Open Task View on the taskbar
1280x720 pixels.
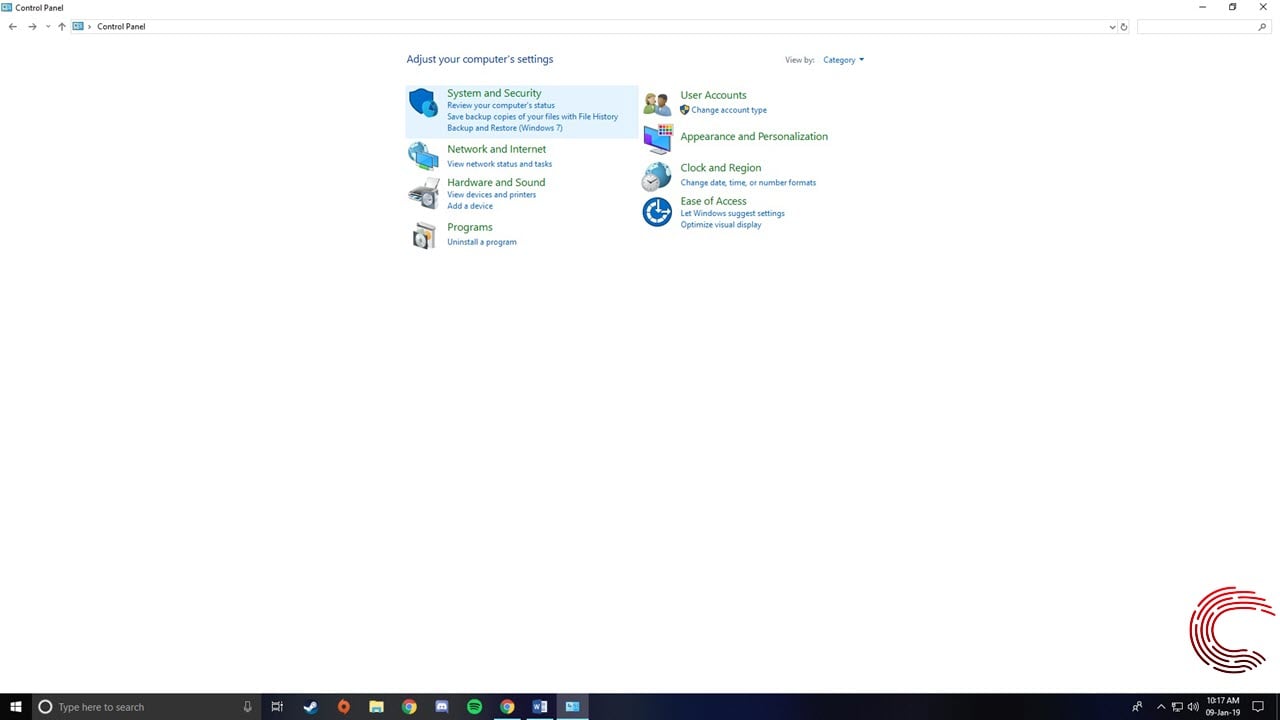point(277,707)
